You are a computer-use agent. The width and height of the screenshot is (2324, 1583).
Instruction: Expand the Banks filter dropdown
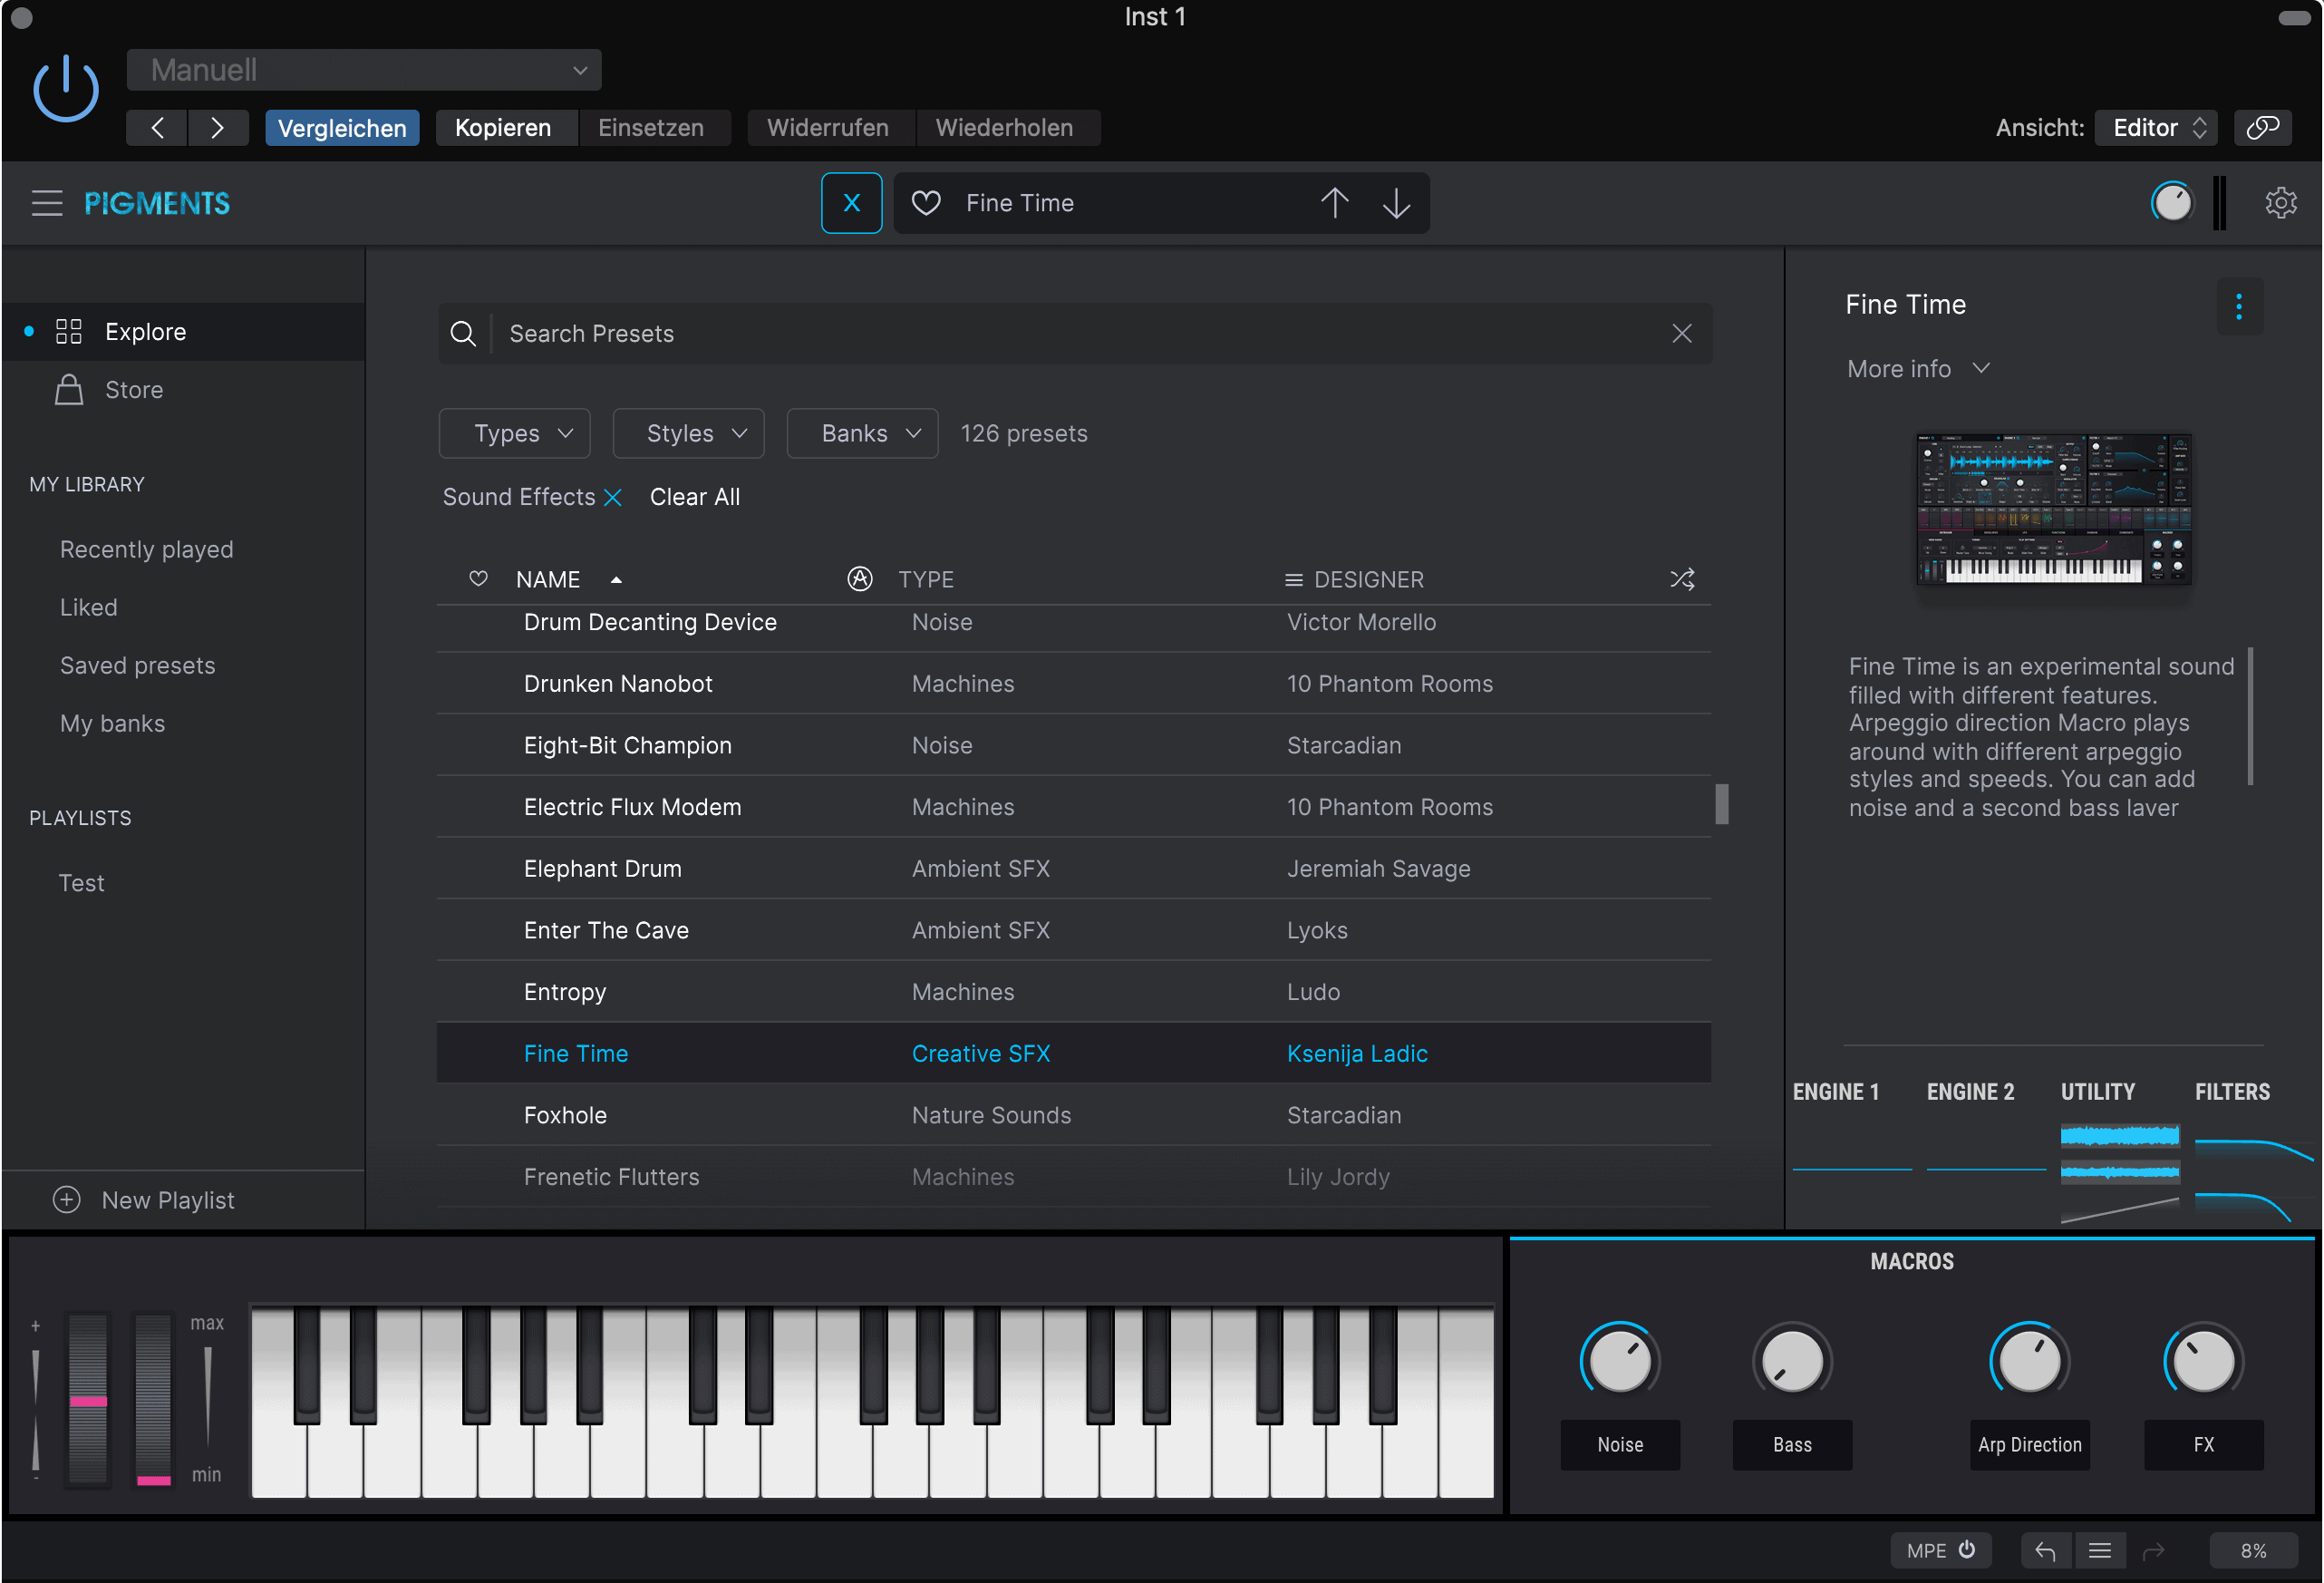862,433
